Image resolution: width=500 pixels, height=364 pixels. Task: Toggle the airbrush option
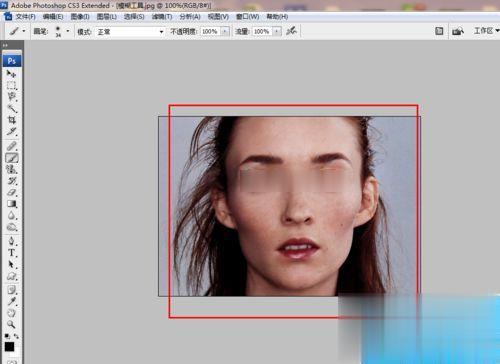point(291,31)
